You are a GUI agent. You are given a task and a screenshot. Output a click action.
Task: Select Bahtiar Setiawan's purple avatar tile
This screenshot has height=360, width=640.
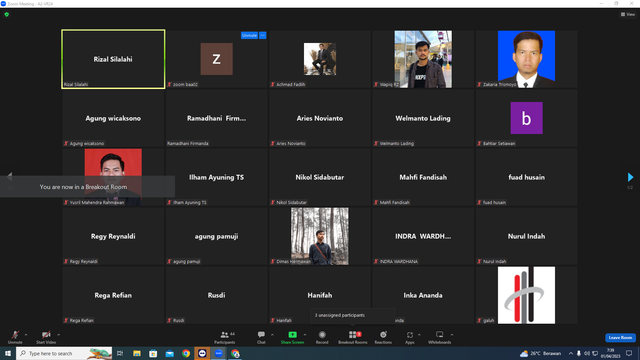(x=526, y=118)
